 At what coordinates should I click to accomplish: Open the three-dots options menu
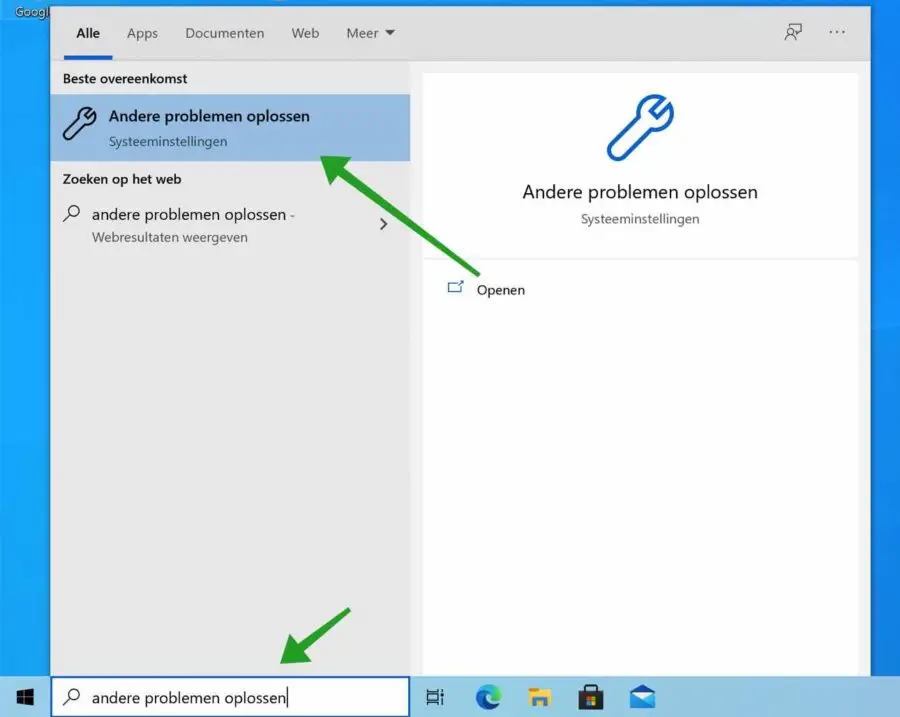[837, 32]
